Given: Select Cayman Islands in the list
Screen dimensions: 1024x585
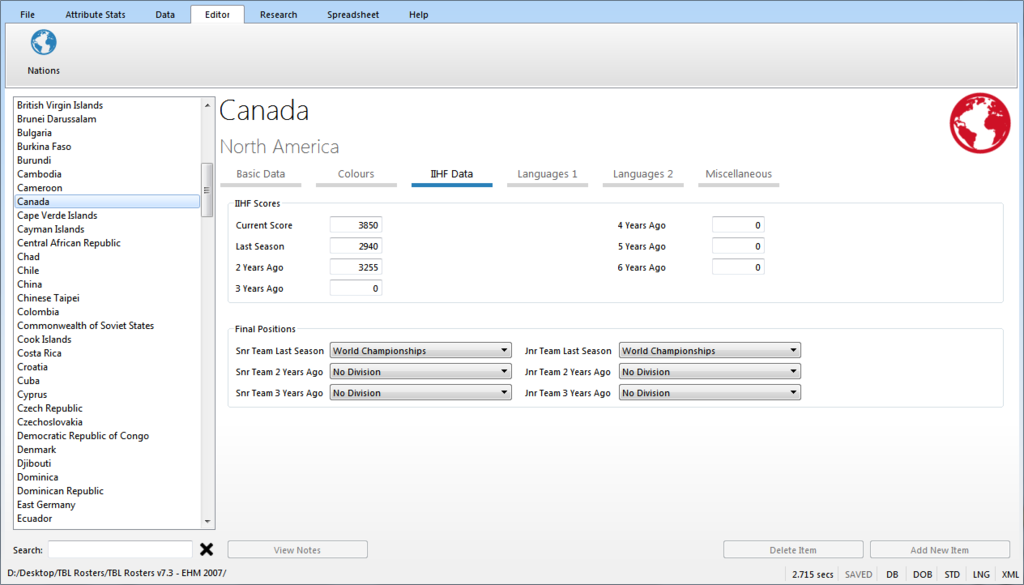Looking at the screenshot, I should pyautogui.click(x=107, y=229).
